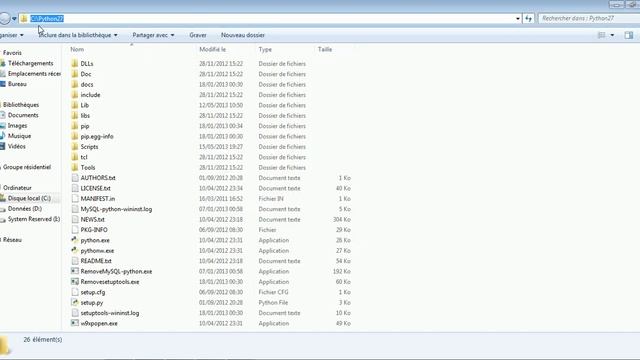The width and height of the screenshot is (640, 360).
Task: Click the pythonw.exe application icon
Action: click(75, 251)
